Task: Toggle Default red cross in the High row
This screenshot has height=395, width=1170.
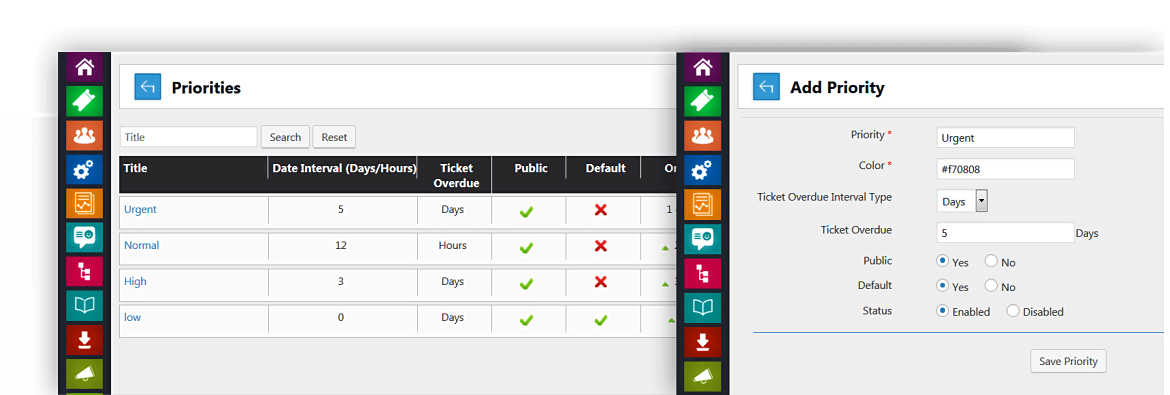Action: click(601, 282)
